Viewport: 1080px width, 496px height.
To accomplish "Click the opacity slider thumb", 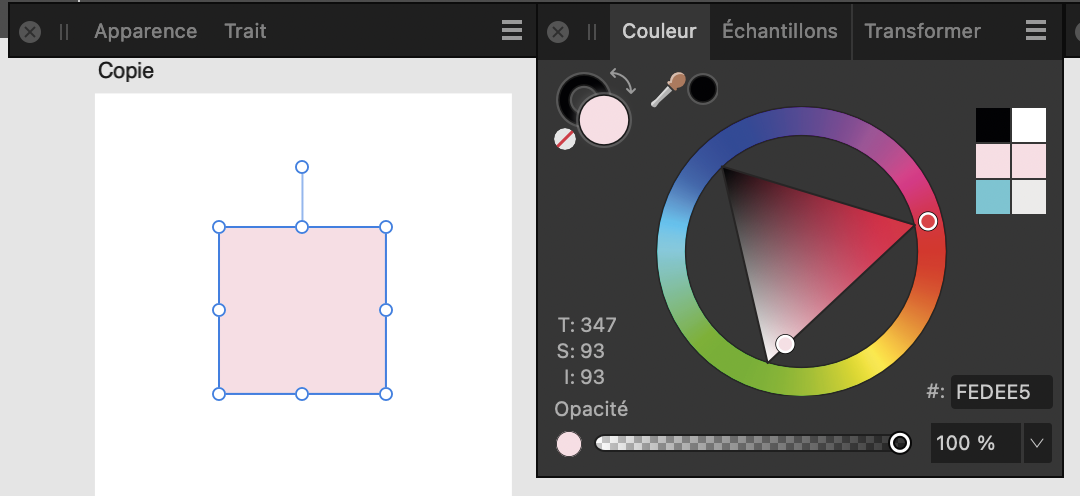I will 900,443.
